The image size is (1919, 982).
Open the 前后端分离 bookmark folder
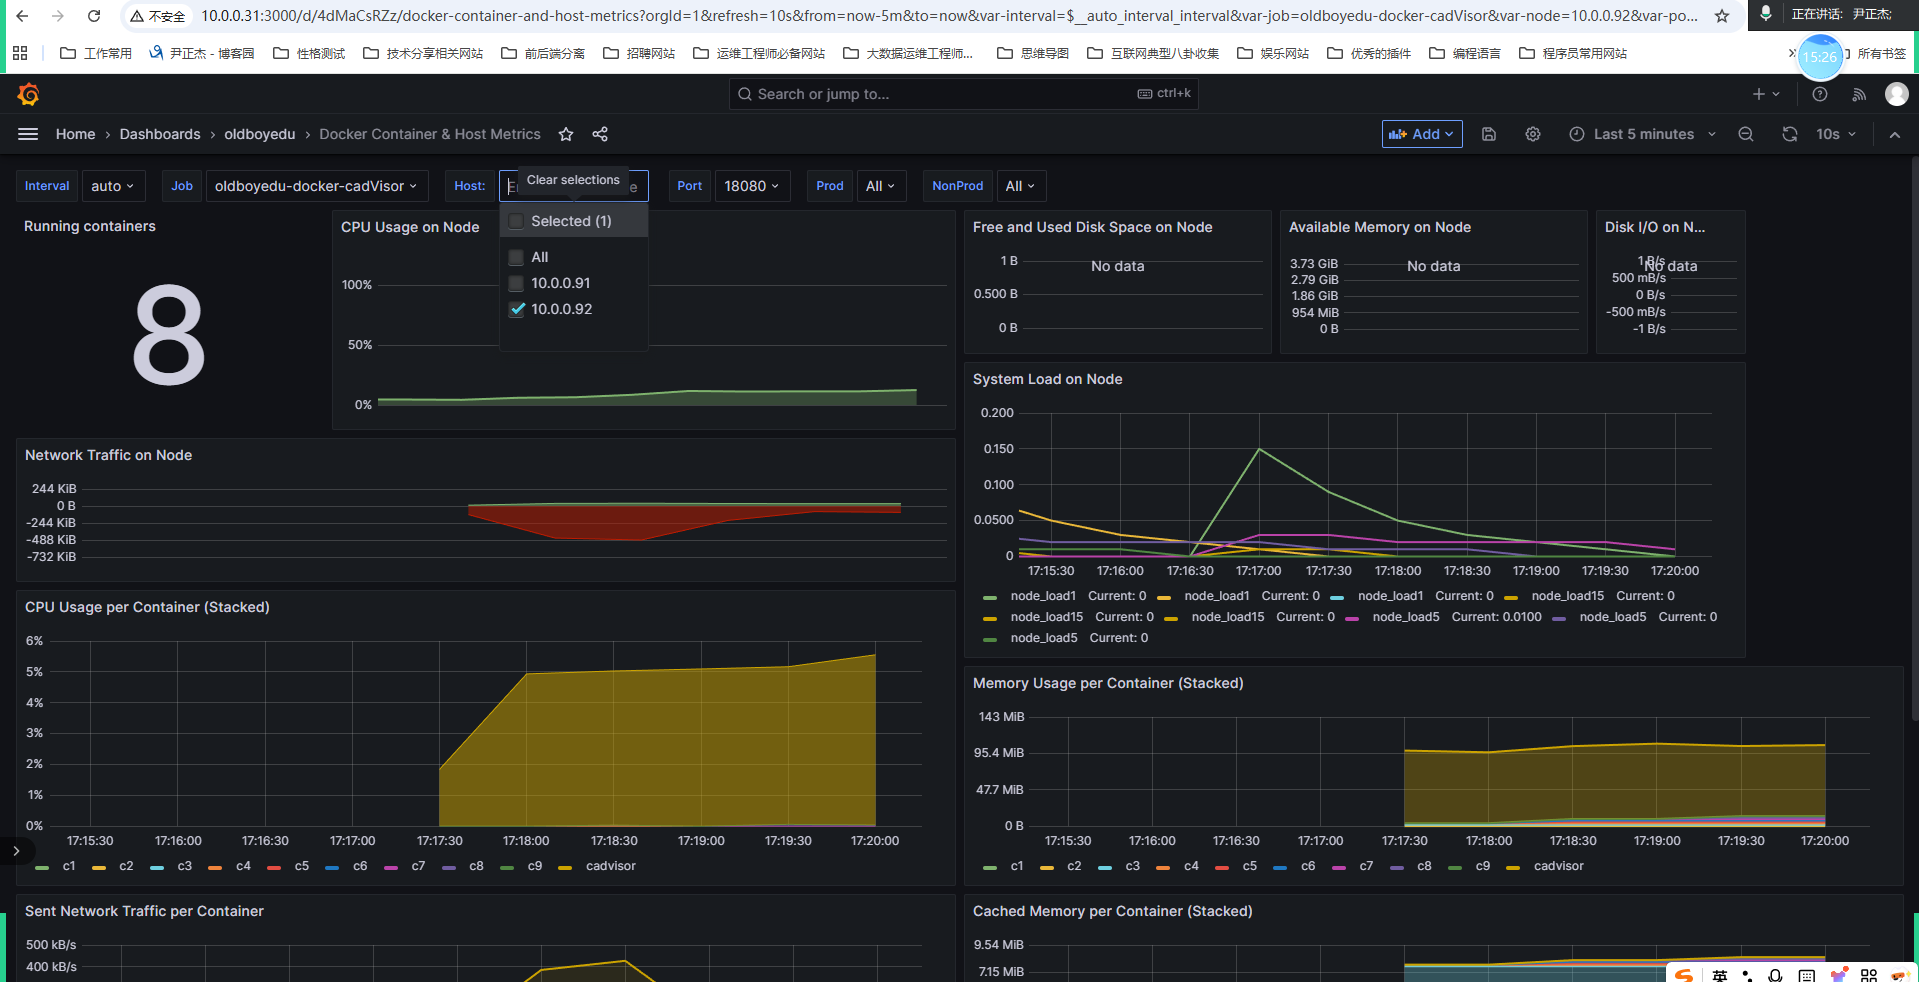(543, 53)
